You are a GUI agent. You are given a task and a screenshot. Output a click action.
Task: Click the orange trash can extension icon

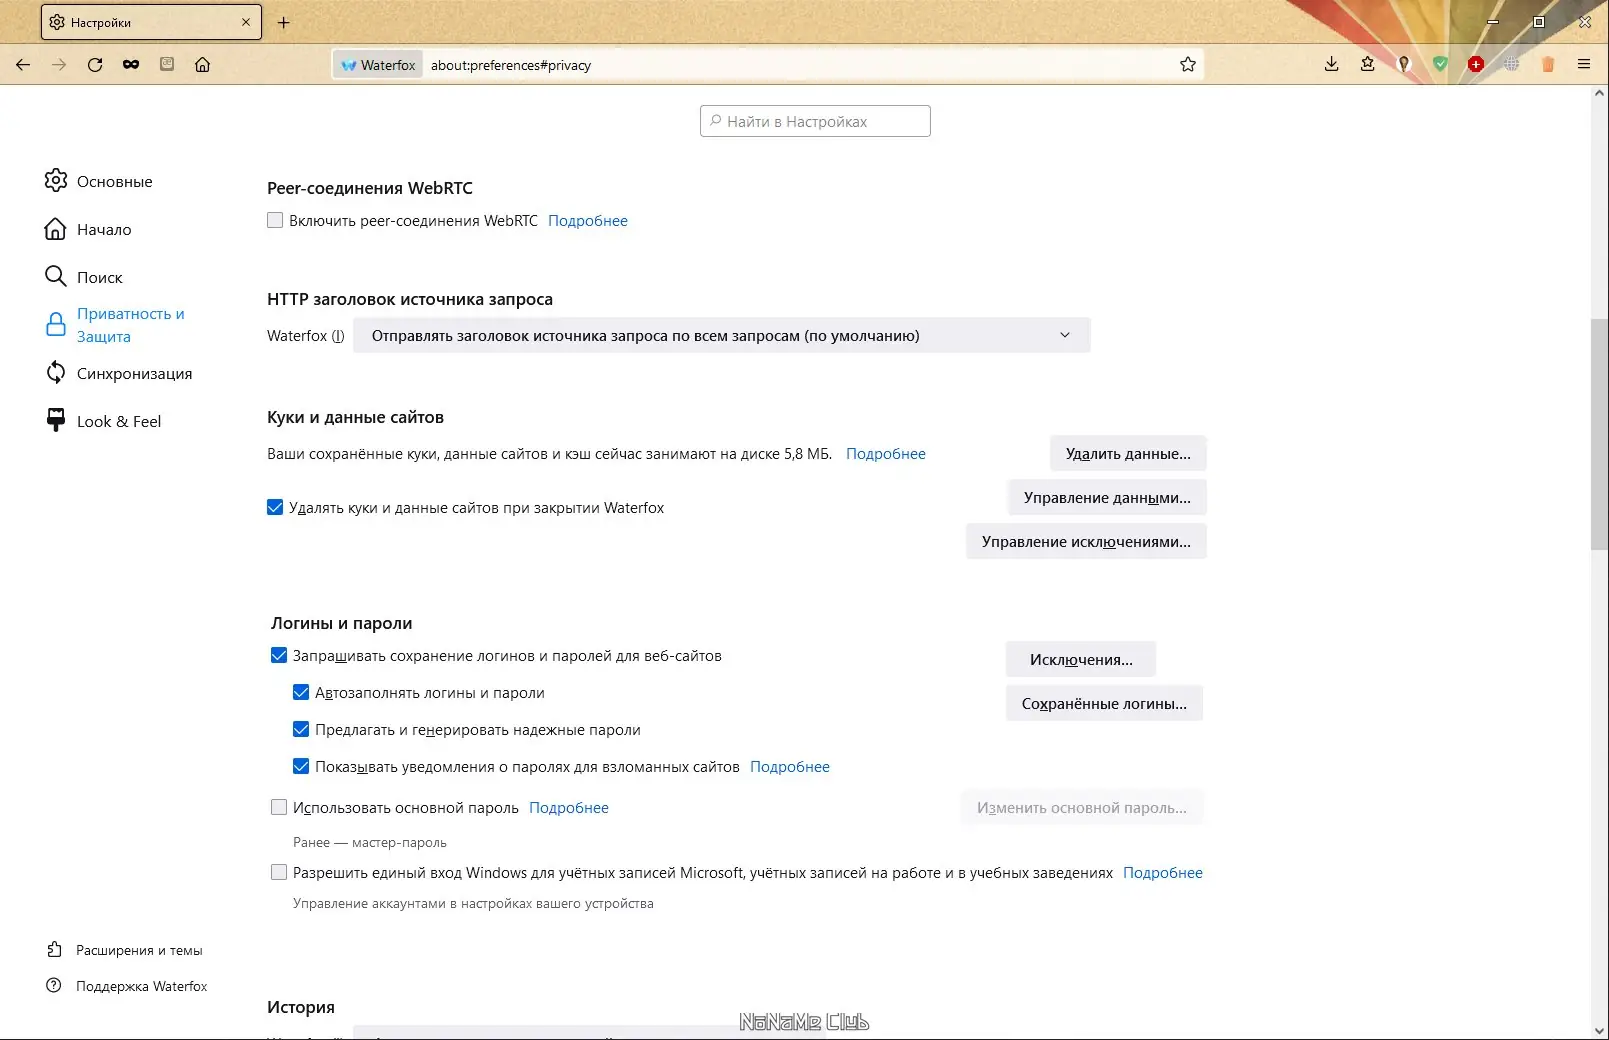click(x=1548, y=65)
